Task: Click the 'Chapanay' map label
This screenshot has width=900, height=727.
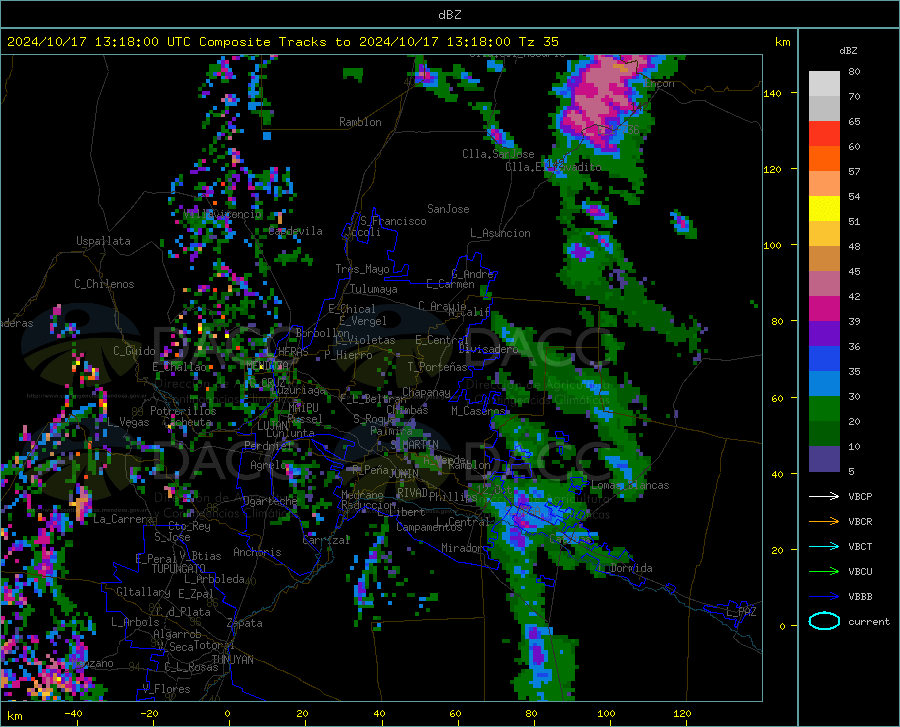Action: pyautogui.click(x=426, y=392)
